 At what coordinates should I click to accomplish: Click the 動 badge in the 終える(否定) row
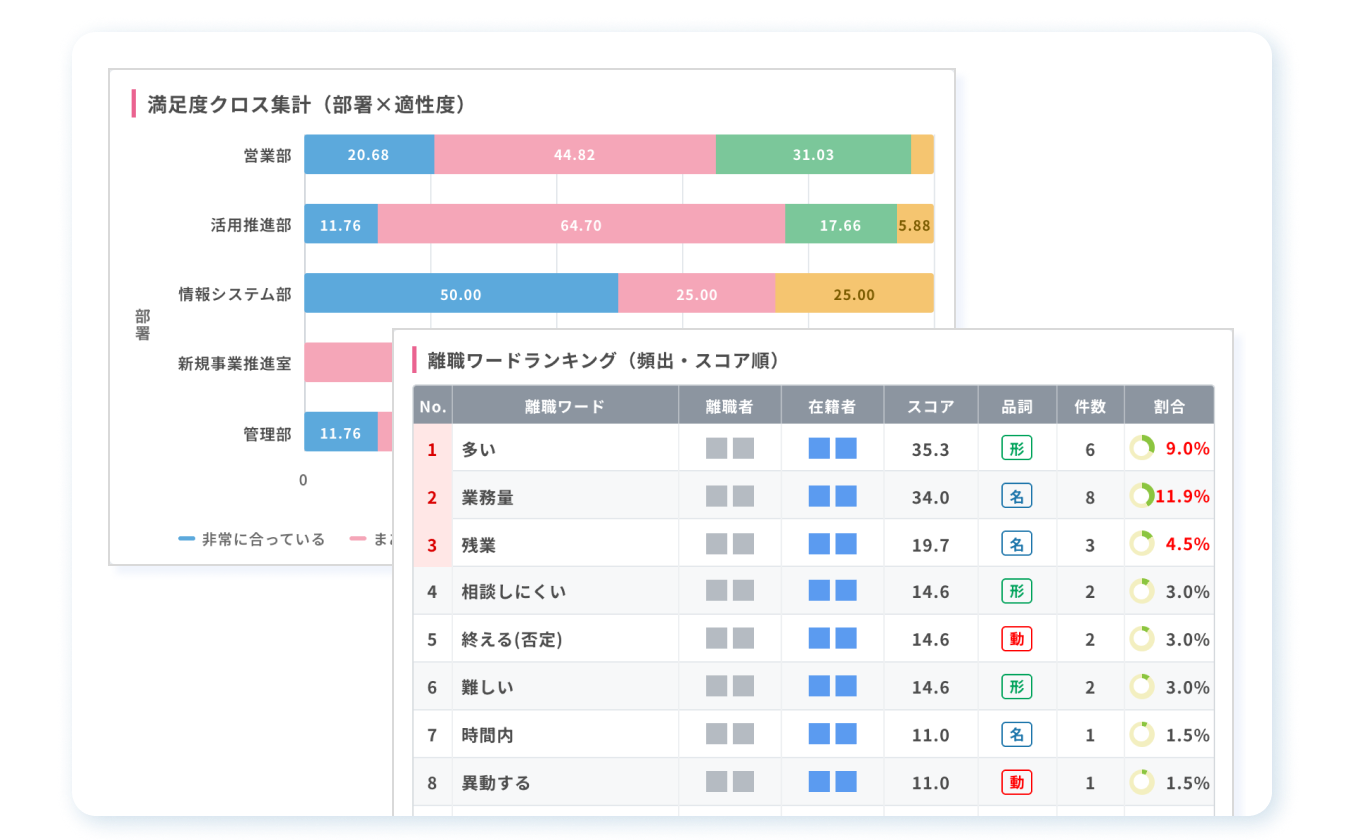click(x=1016, y=639)
